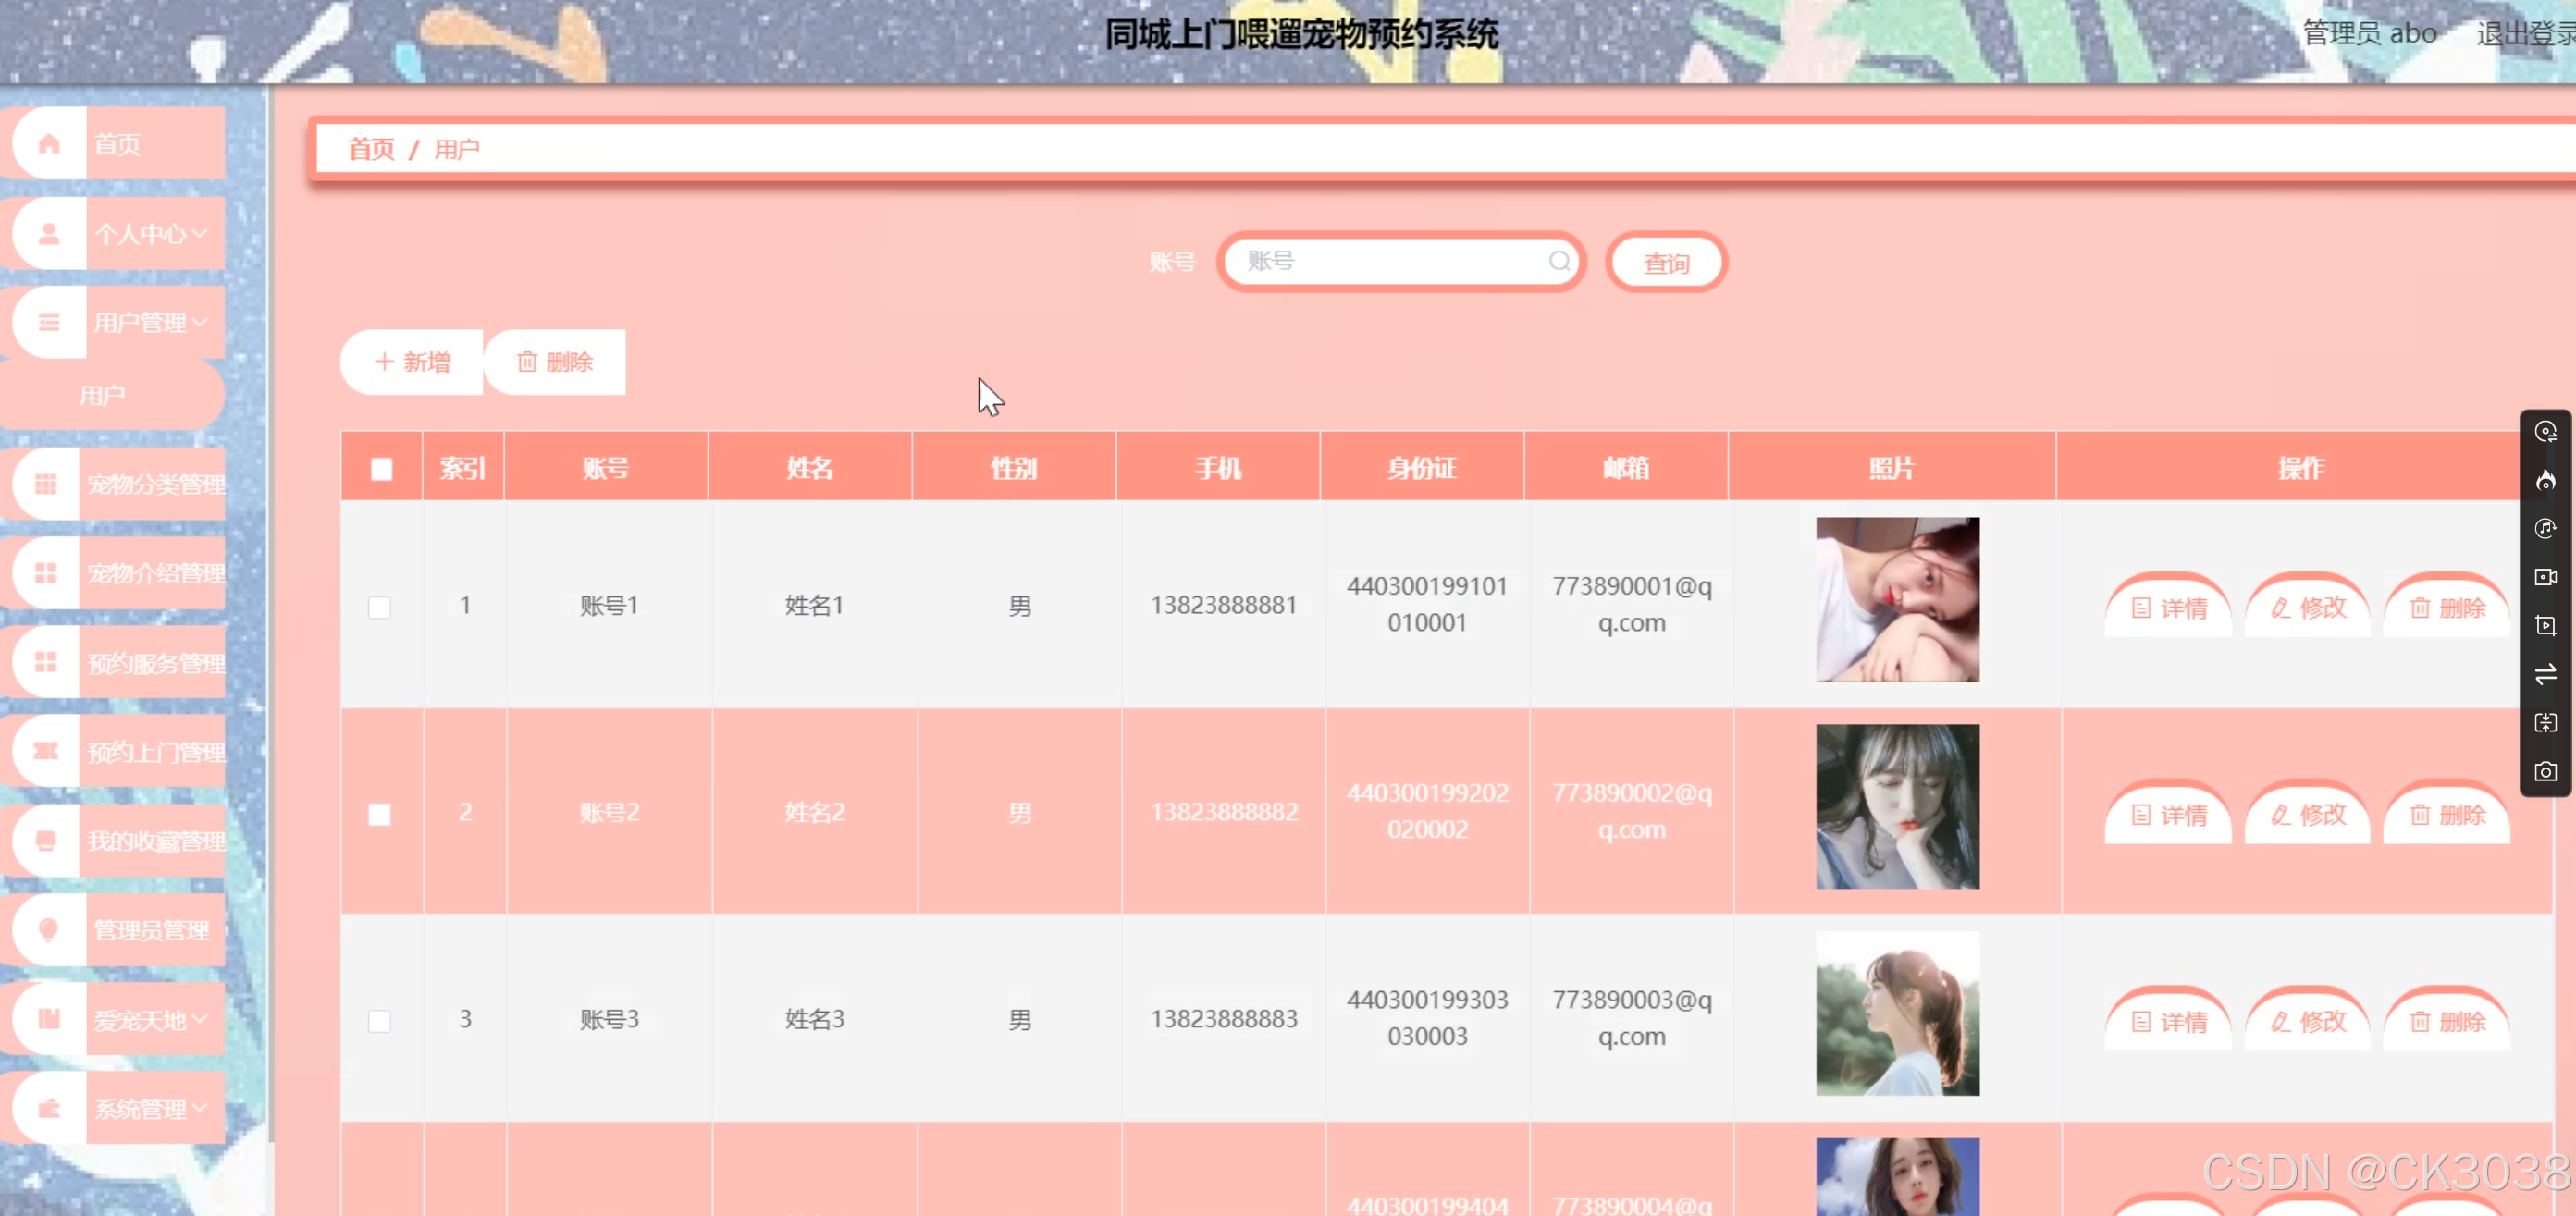Click the 身份证 column header
Viewport: 2576px width, 1216px height.
[1421, 467]
